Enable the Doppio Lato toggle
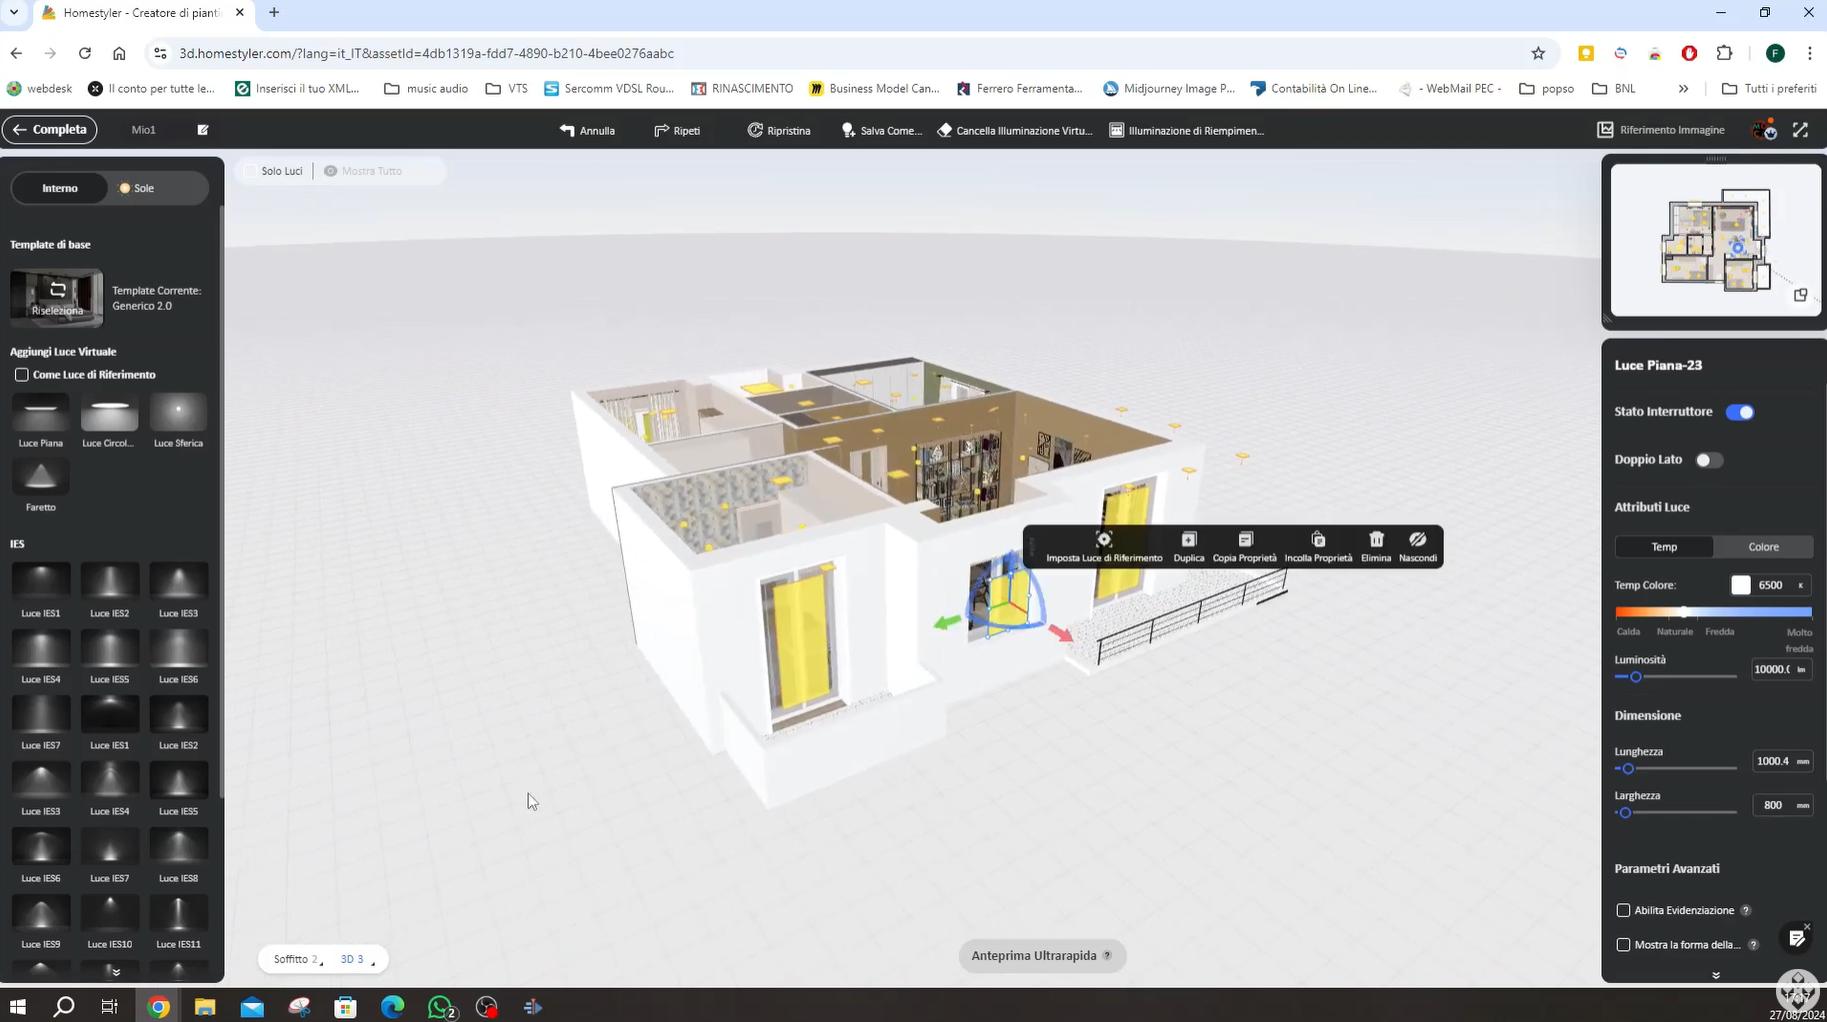 1709,460
